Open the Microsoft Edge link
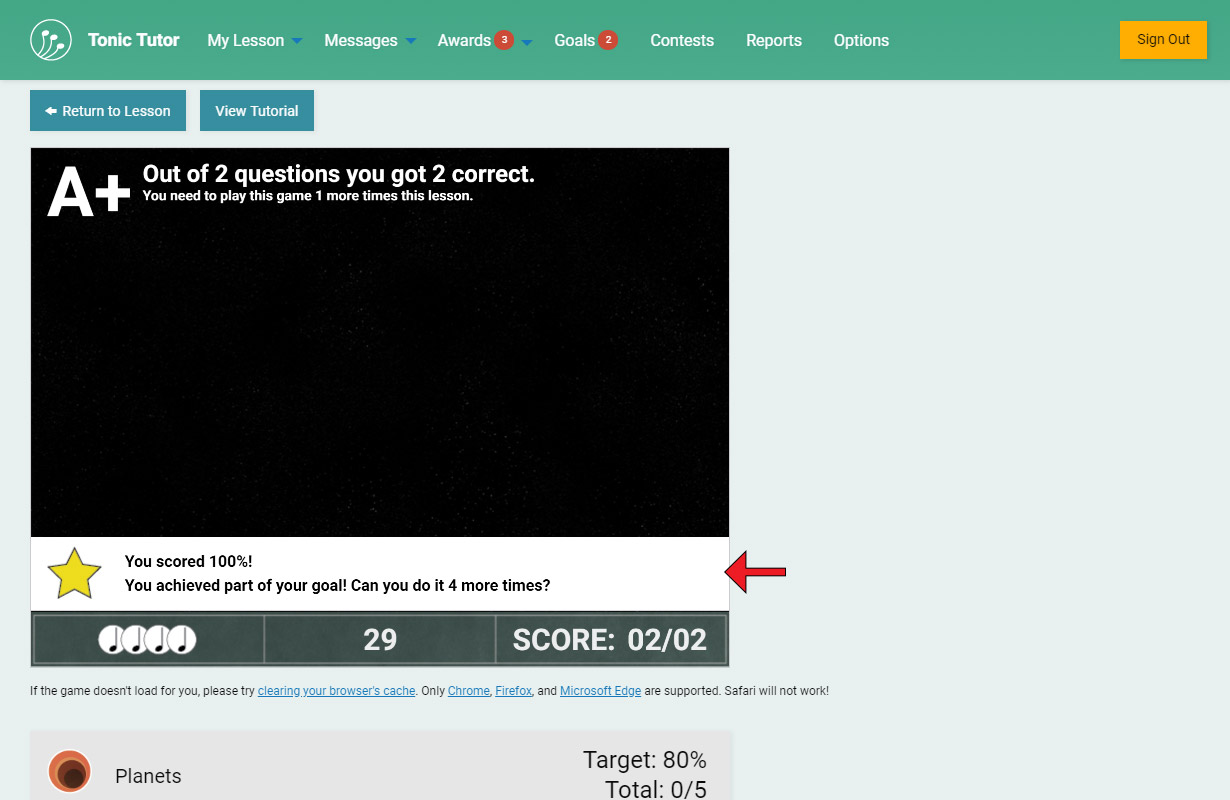This screenshot has width=1230, height=800. [600, 691]
